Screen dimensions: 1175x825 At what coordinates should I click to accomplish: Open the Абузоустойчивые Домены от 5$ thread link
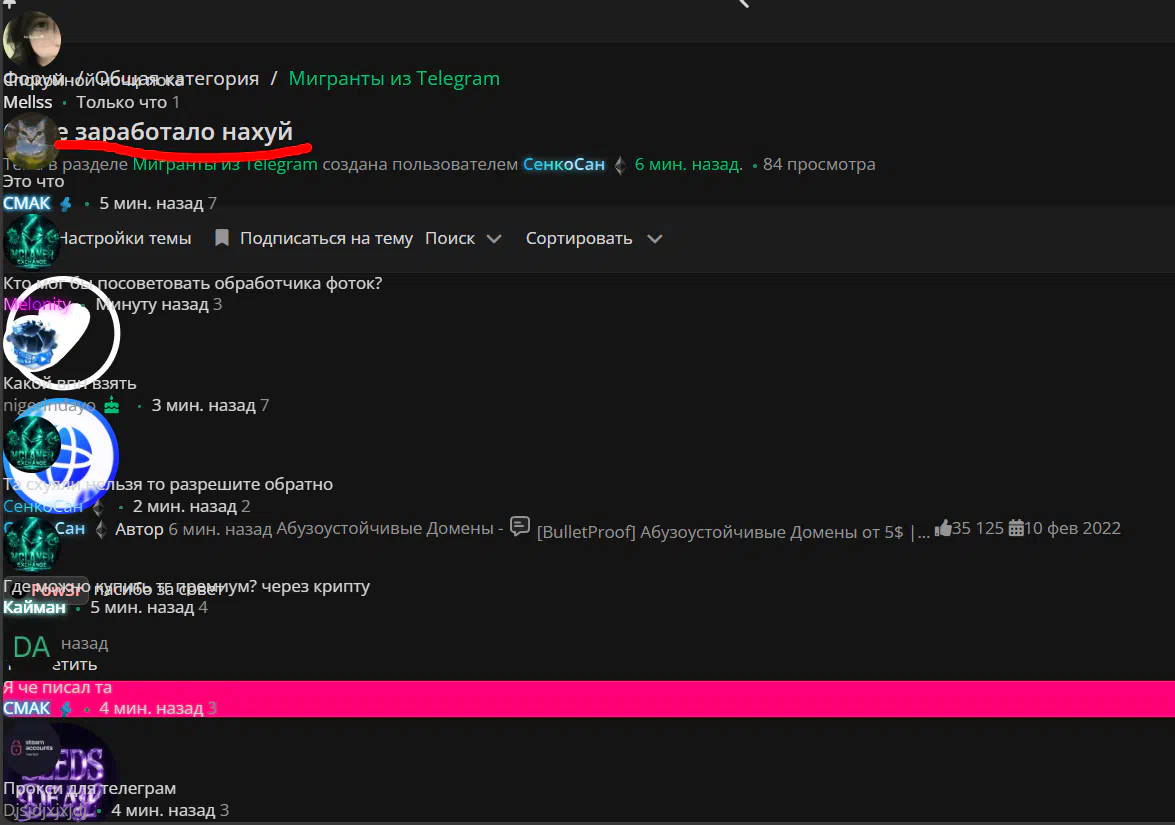pyautogui.click(x=733, y=531)
